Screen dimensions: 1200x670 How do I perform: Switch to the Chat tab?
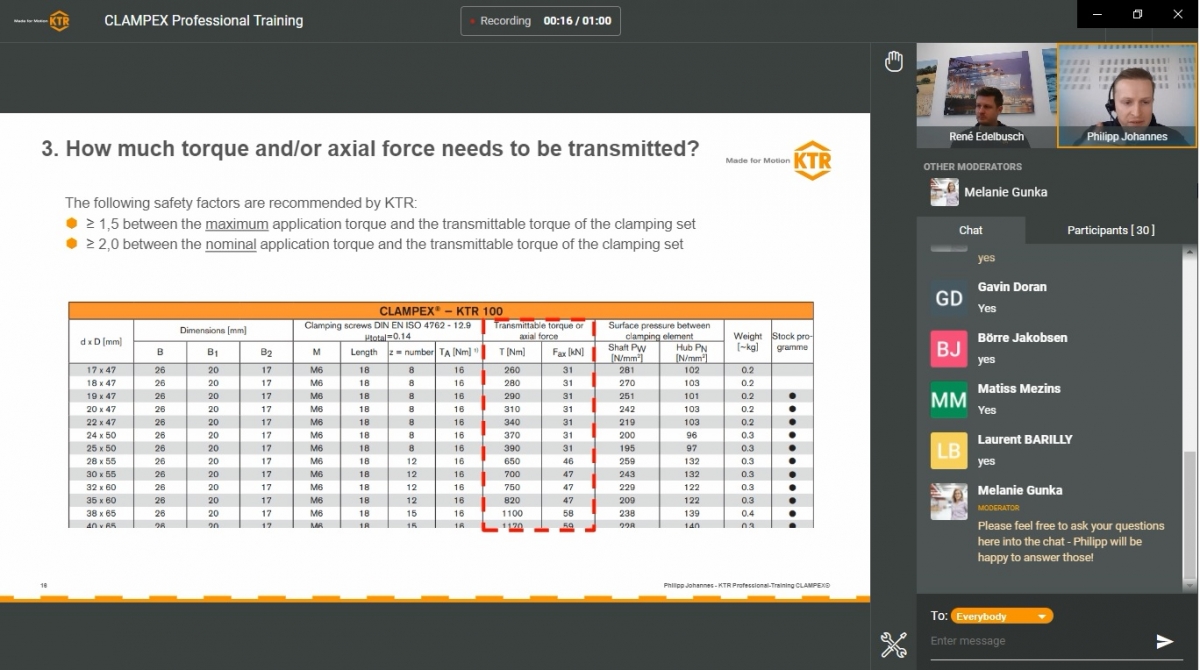click(970, 230)
